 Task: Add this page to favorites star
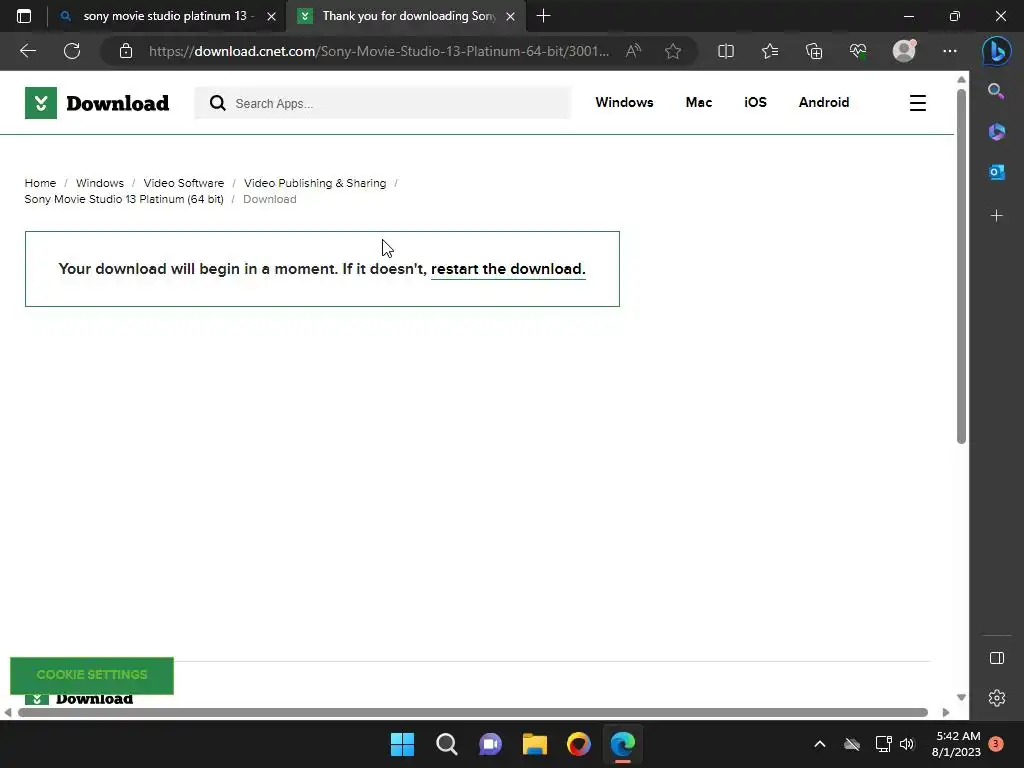point(673,51)
